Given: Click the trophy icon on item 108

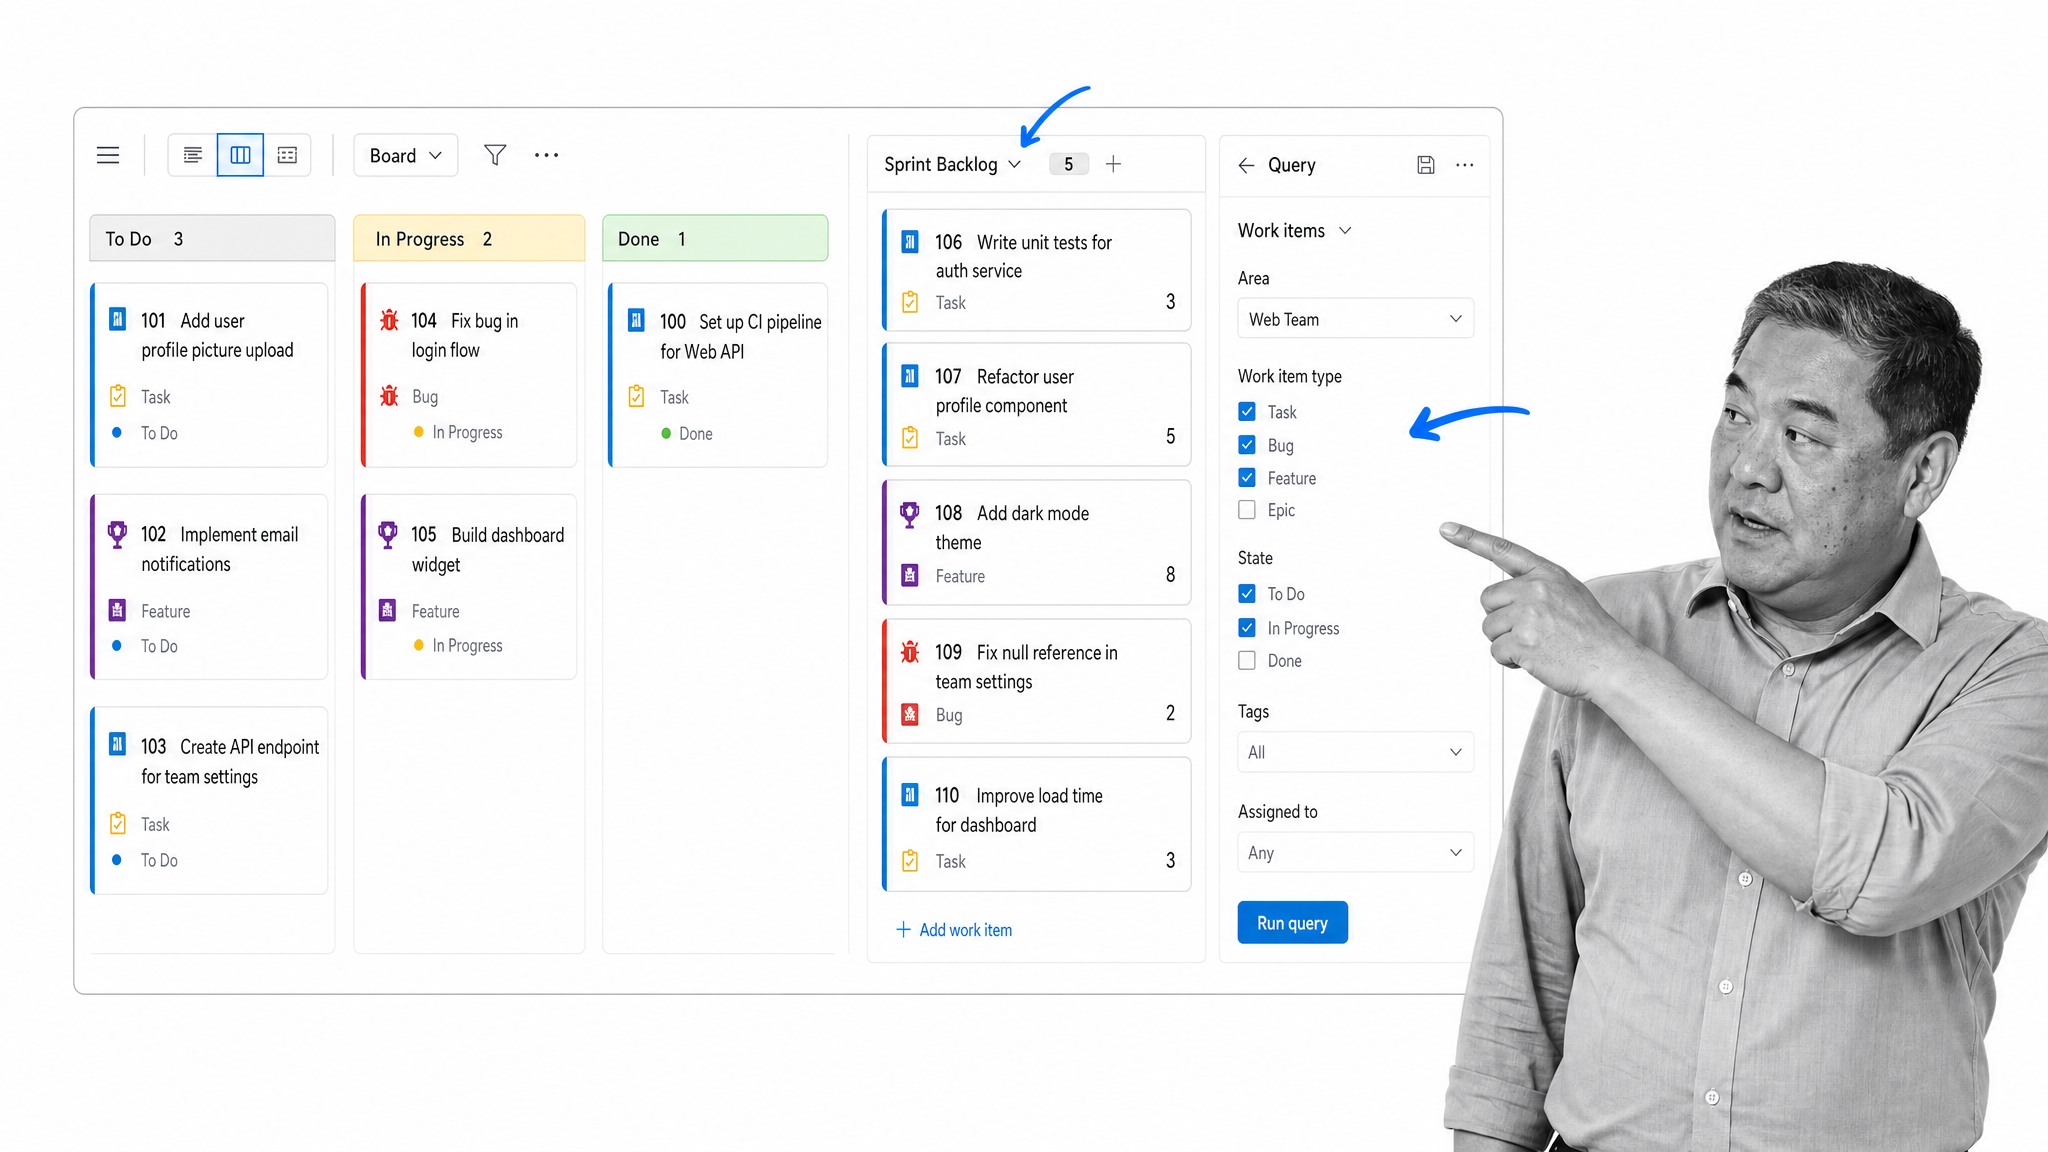Looking at the screenshot, I should (x=909, y=514).
